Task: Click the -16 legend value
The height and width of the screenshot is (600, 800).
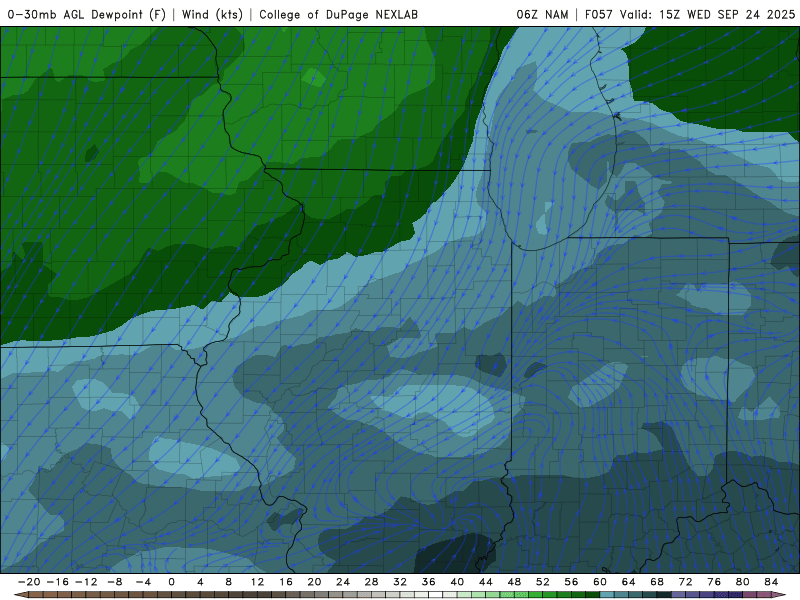Action: click(57, 582)
